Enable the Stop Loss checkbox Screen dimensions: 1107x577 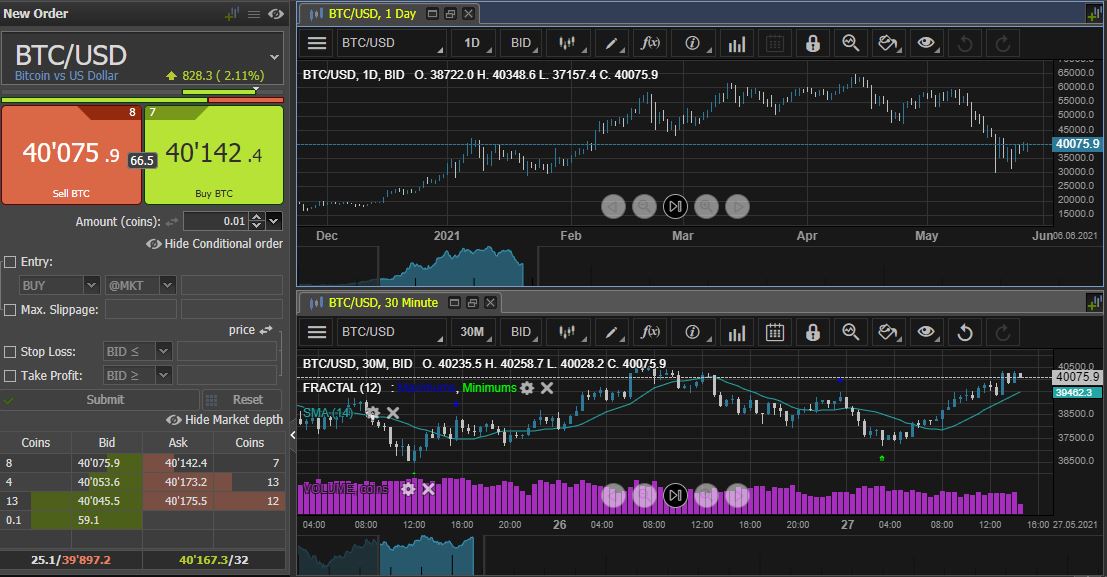click(10, 352)
